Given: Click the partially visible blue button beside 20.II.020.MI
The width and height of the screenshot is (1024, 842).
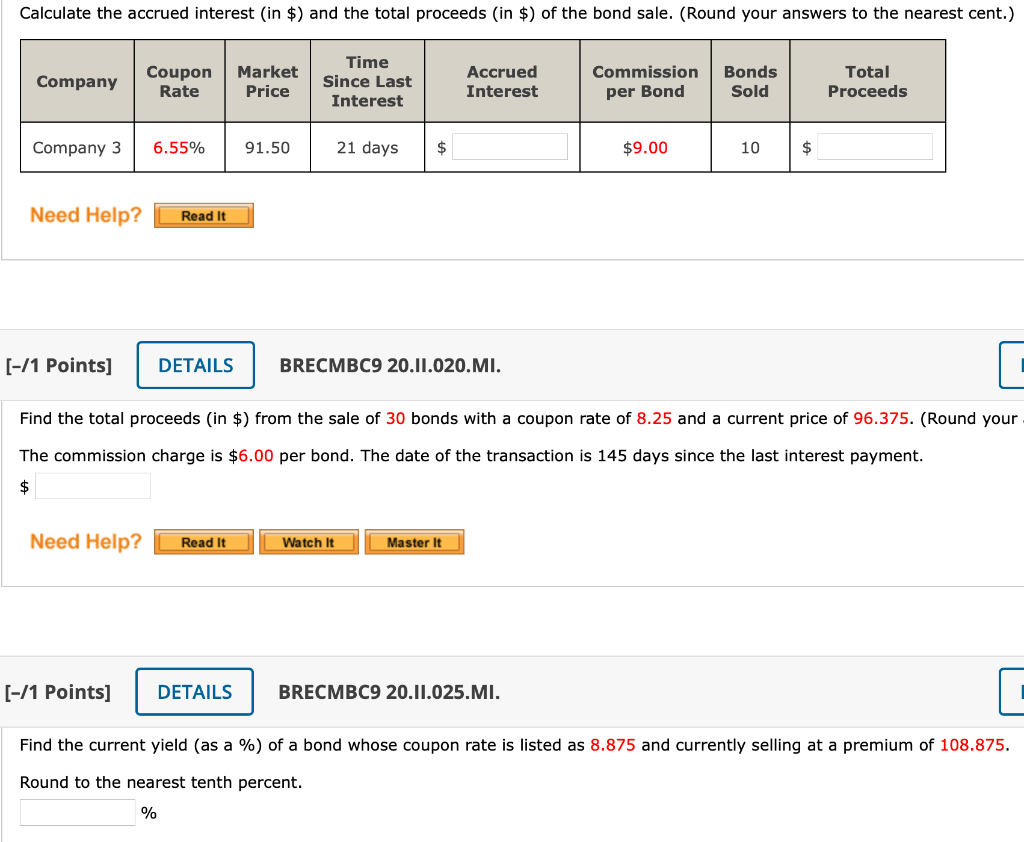Looking at the screenshot, I should click(1013, 365).
